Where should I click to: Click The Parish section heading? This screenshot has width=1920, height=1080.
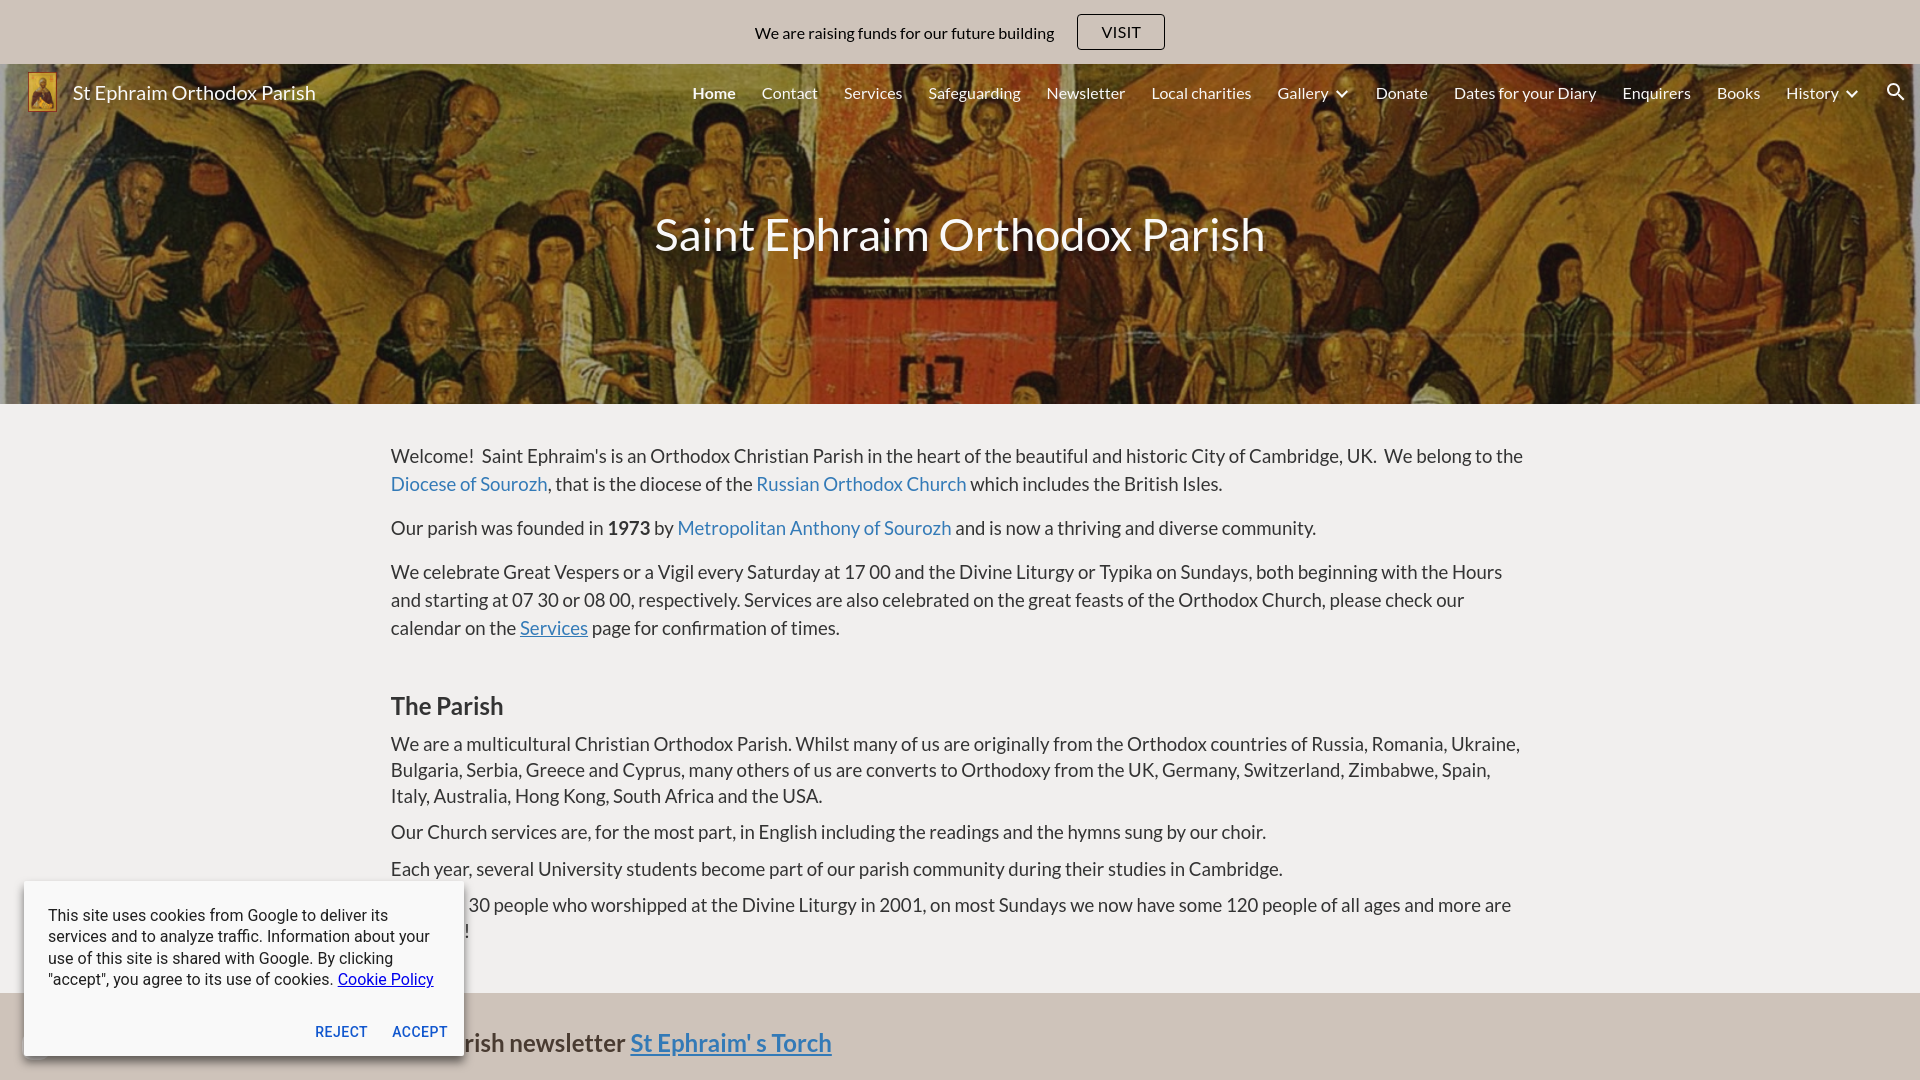click(x=447, y=706)
